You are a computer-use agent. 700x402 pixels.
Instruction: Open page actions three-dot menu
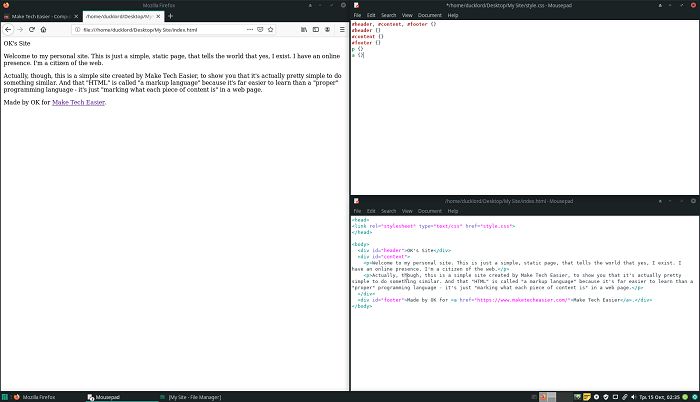[x=250, y=29]
